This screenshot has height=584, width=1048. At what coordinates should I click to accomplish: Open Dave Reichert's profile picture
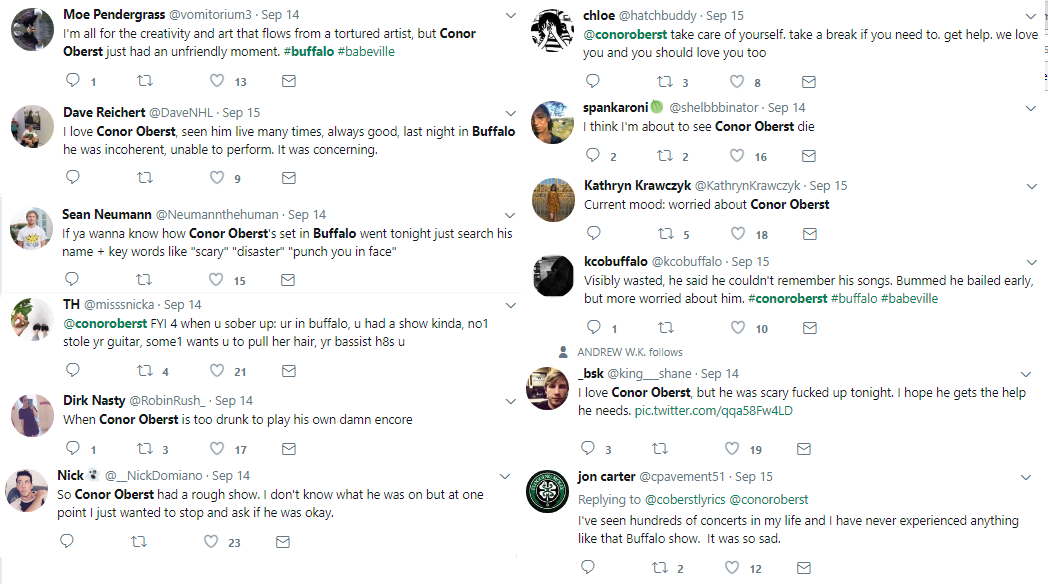tap(32, 127)
